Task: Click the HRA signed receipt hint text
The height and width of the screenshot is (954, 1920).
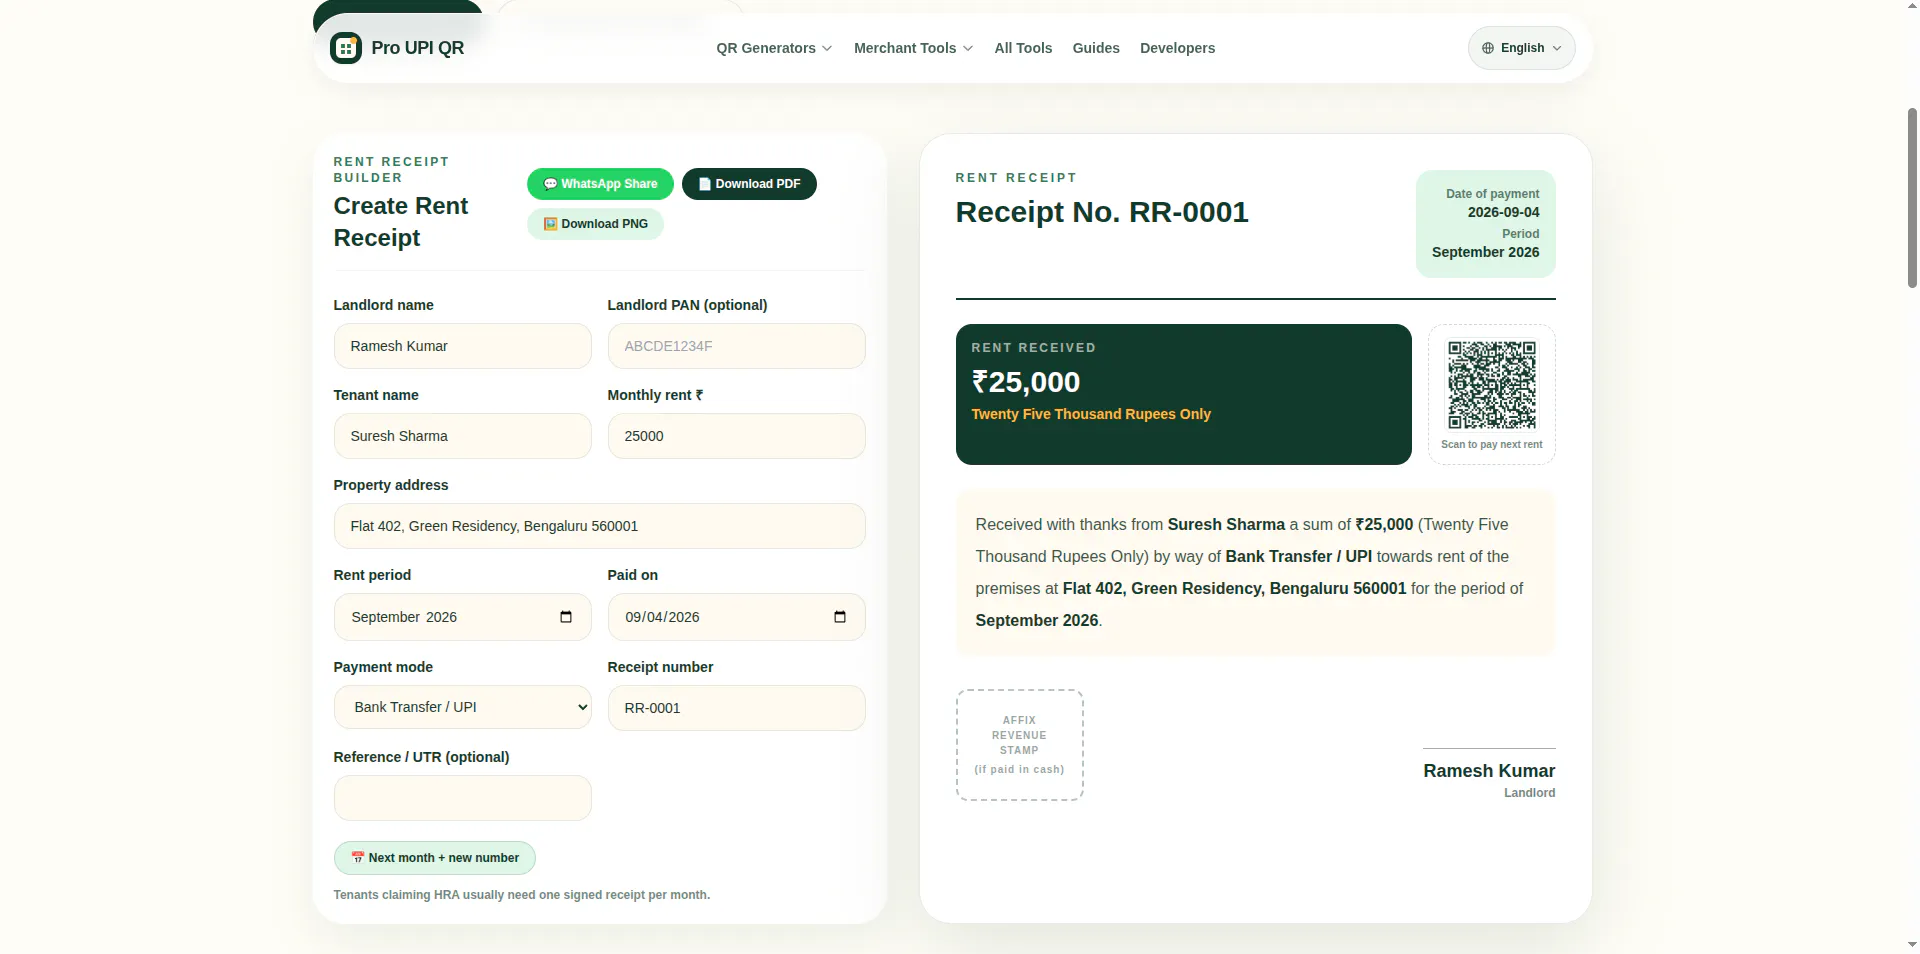Action: [521, 895]
